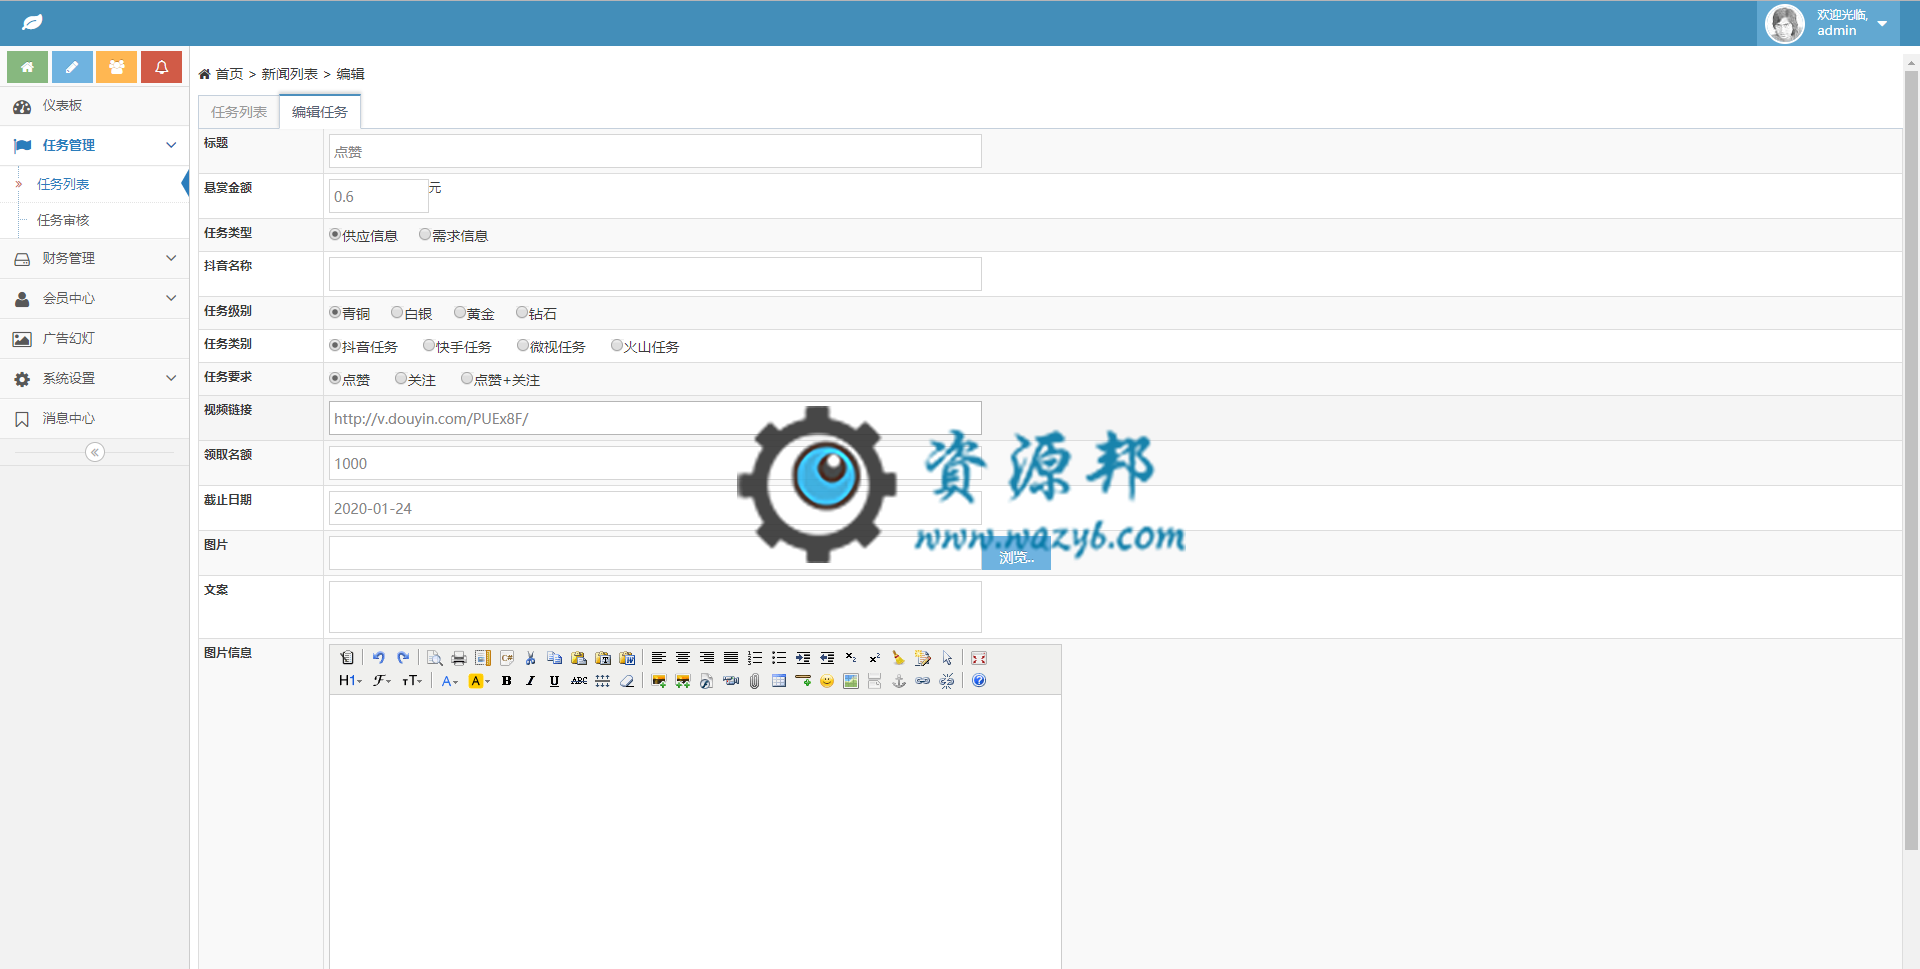Insert bulleted list in editor

coord(779,658)
